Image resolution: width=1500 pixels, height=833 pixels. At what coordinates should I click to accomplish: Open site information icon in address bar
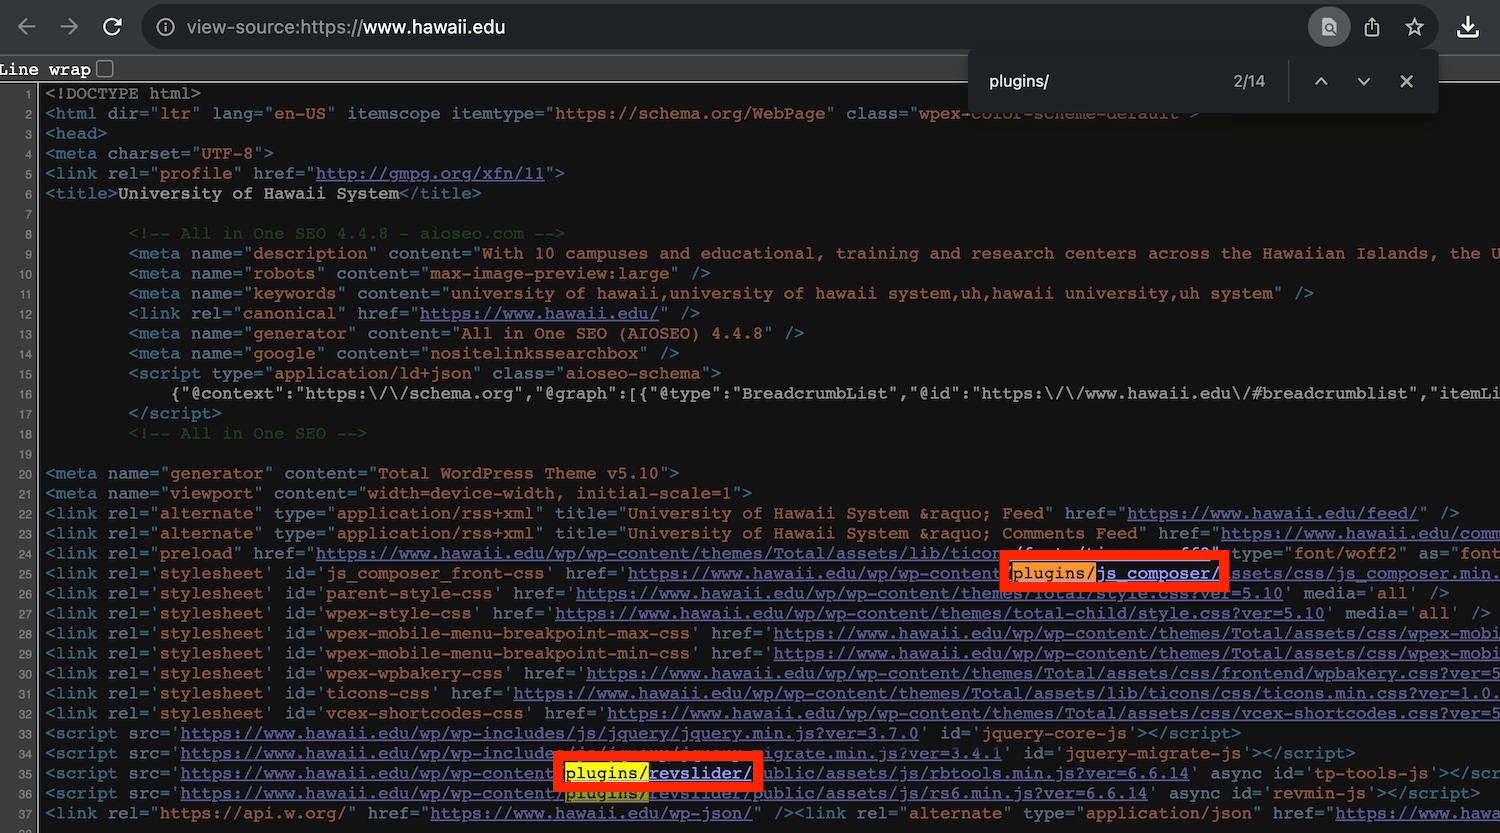click(x=166, y=27)
